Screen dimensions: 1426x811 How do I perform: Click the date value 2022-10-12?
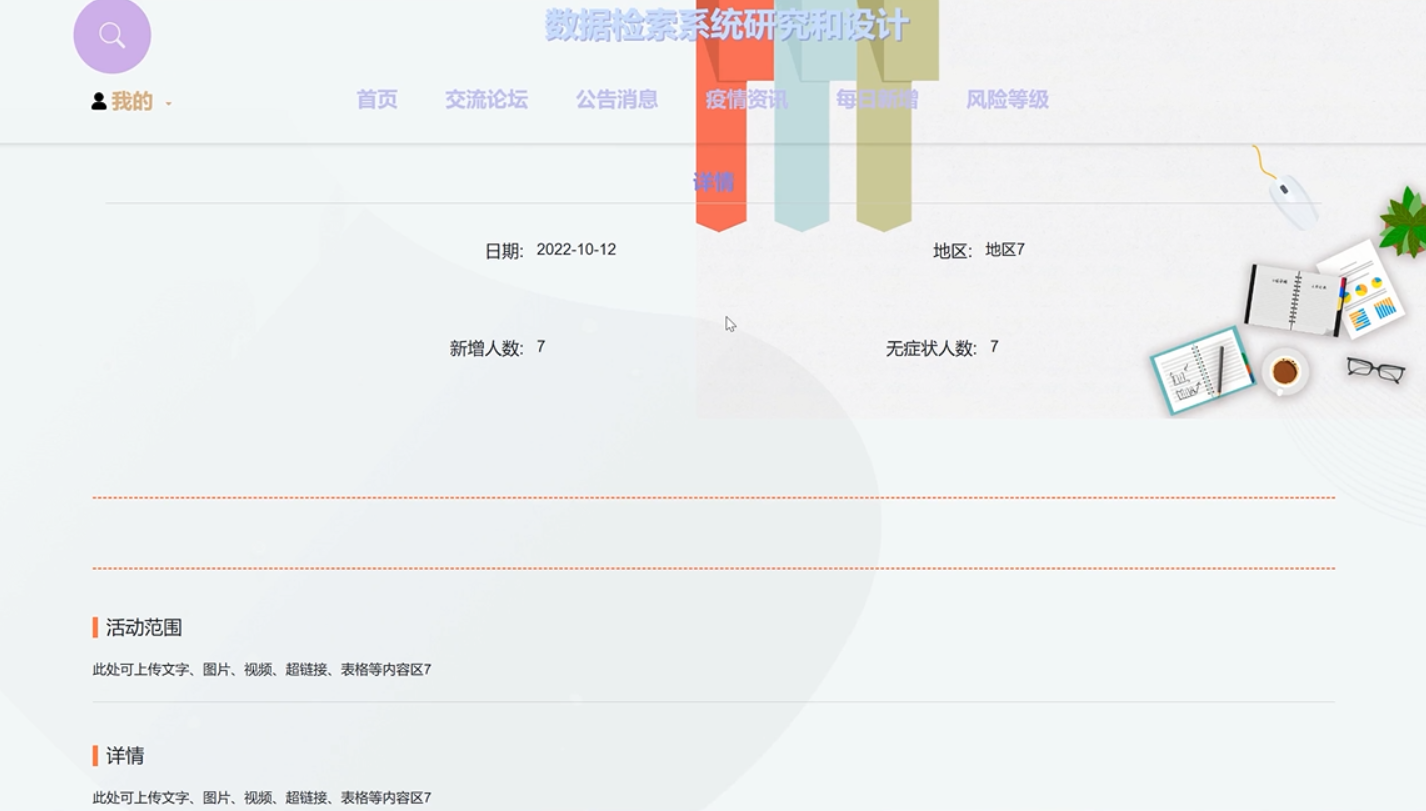pyautogui.click(x=578, y=249)
